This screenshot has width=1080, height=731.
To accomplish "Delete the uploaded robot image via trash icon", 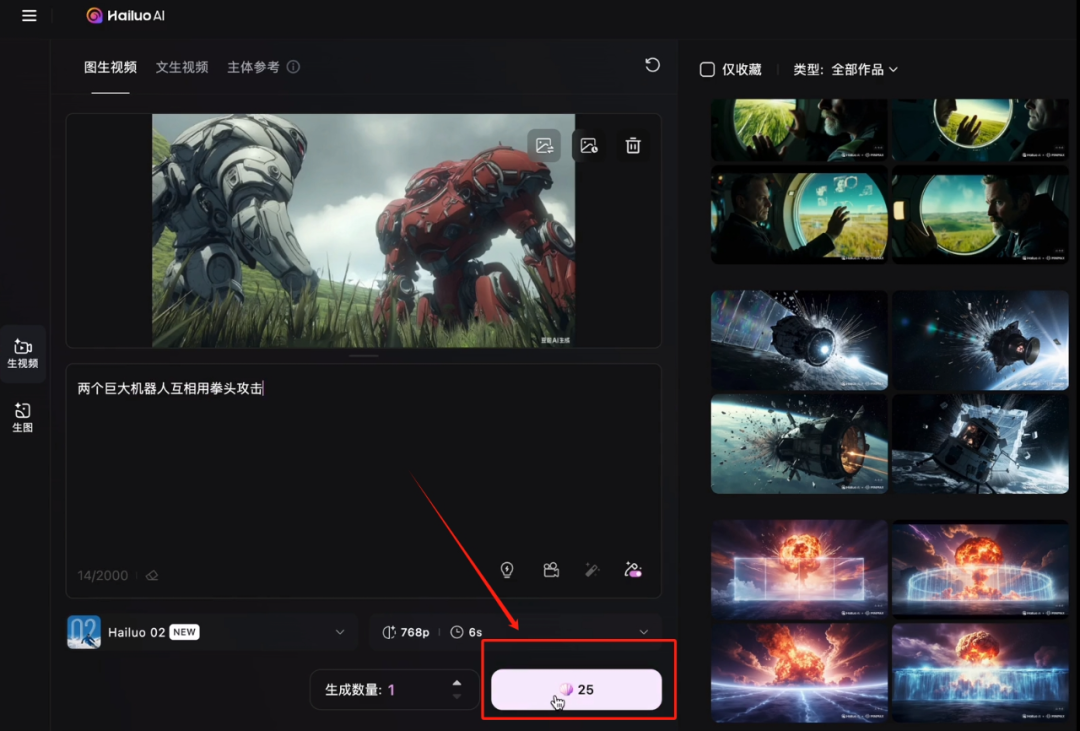I will point(632,145).
